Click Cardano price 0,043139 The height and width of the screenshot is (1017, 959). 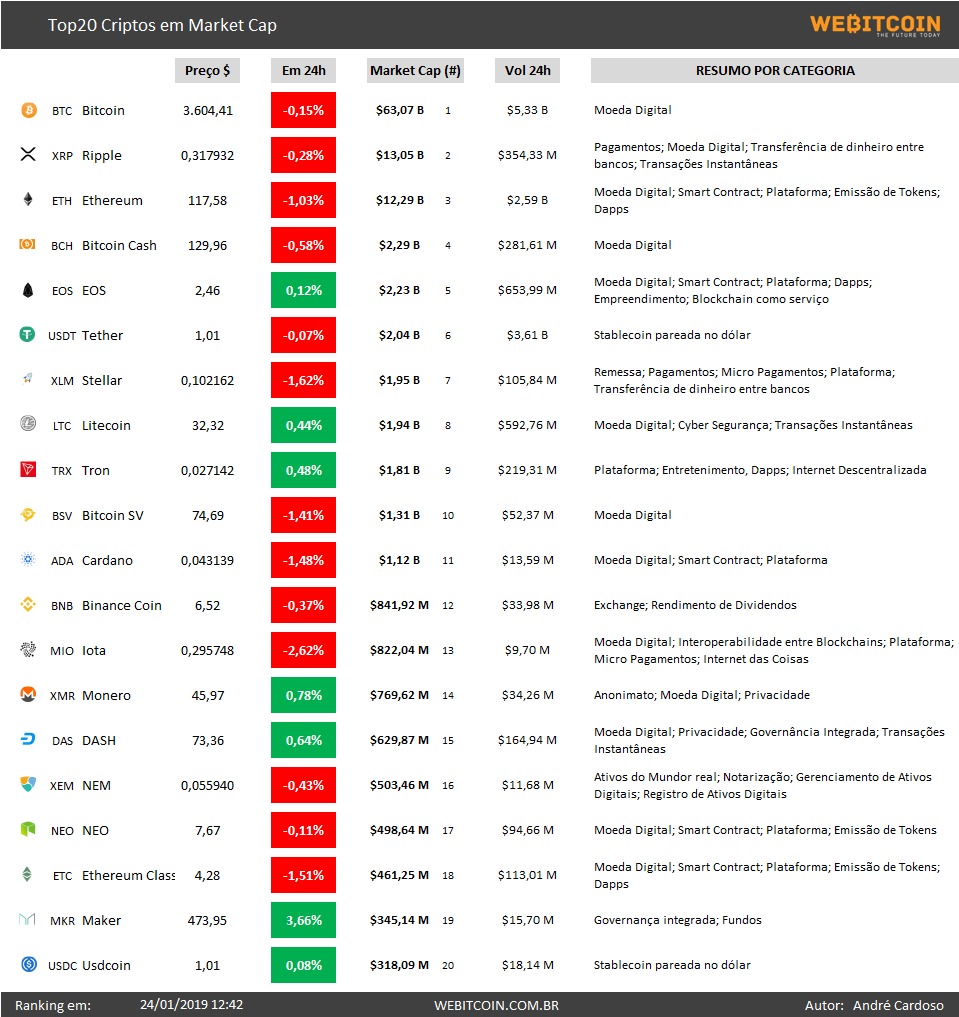point(207,560)
